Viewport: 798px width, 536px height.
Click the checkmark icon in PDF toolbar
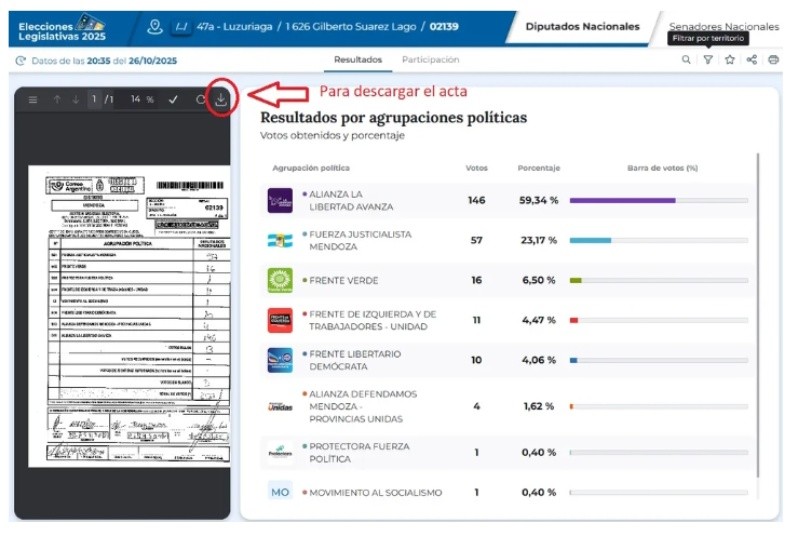[173, 100]
